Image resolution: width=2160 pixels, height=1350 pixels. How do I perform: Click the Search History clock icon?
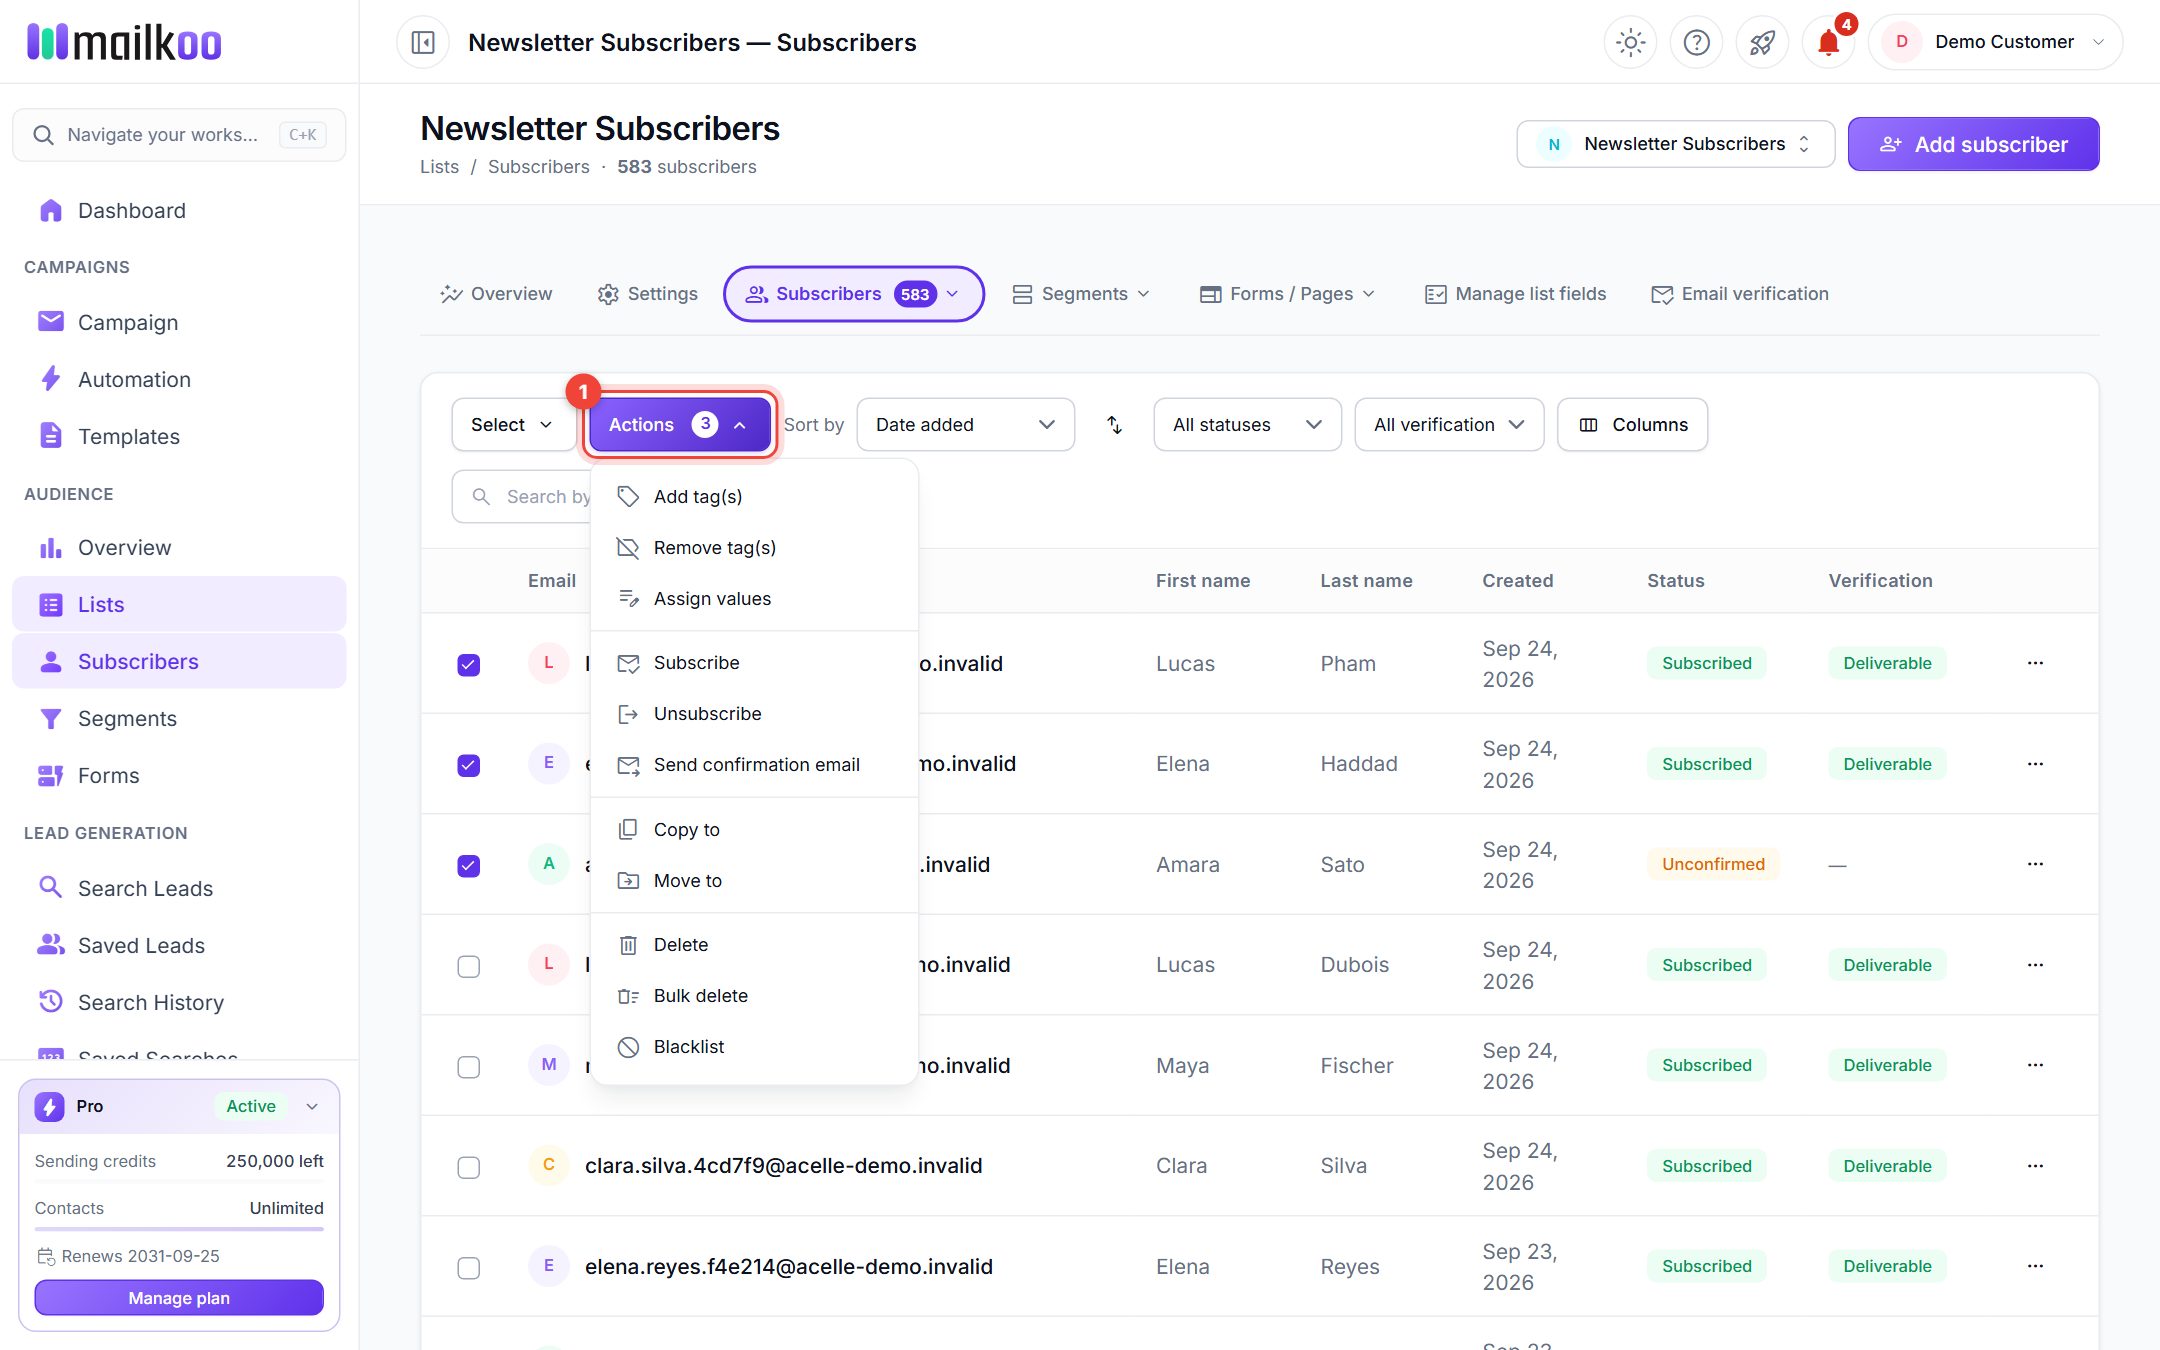51,1002
